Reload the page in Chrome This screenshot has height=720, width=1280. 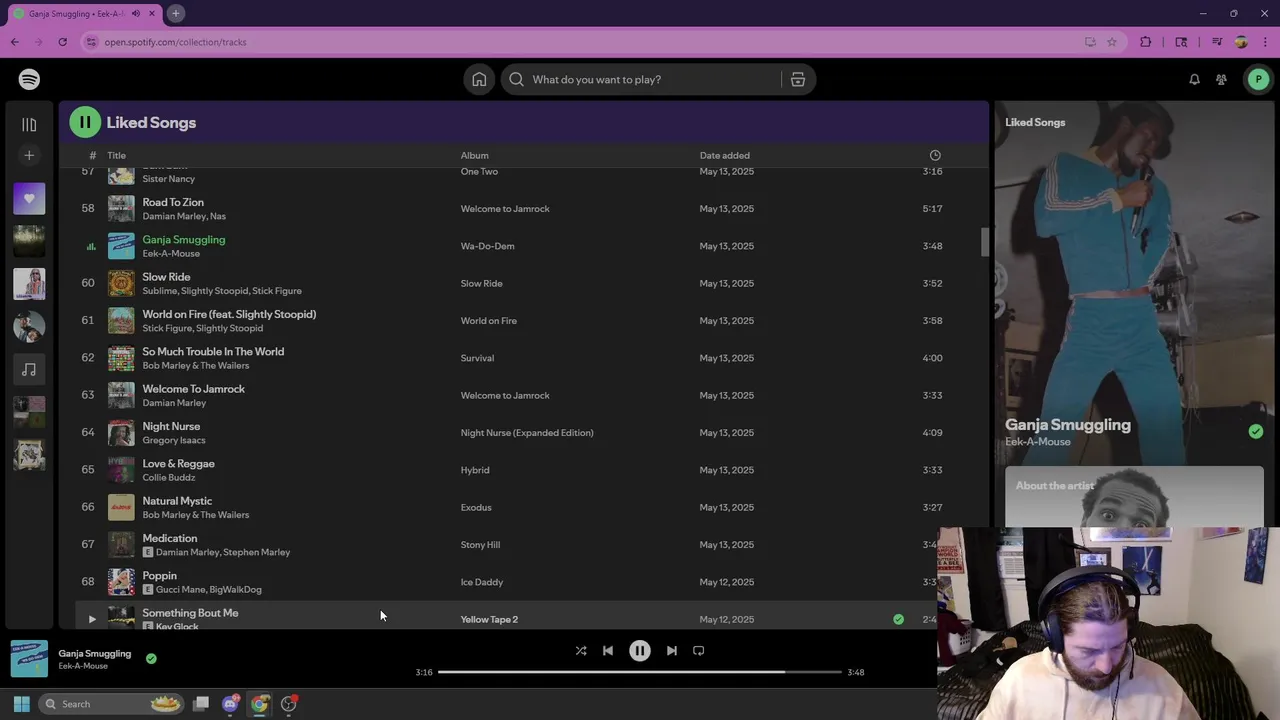tap(62, 42)
